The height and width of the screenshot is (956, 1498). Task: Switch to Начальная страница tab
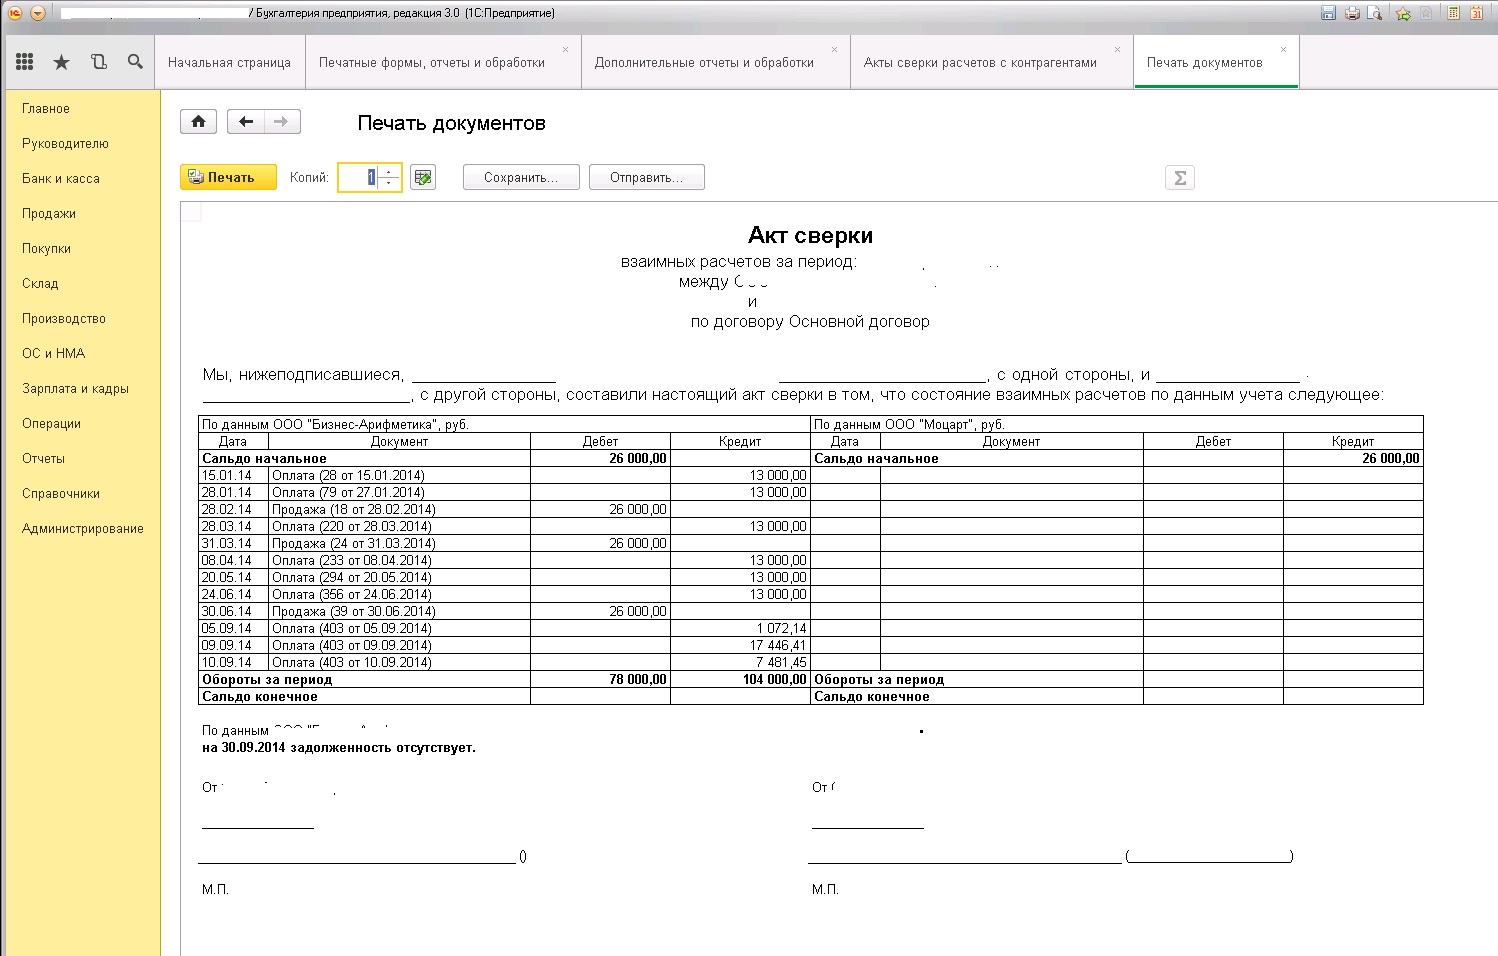pos(230,62)
